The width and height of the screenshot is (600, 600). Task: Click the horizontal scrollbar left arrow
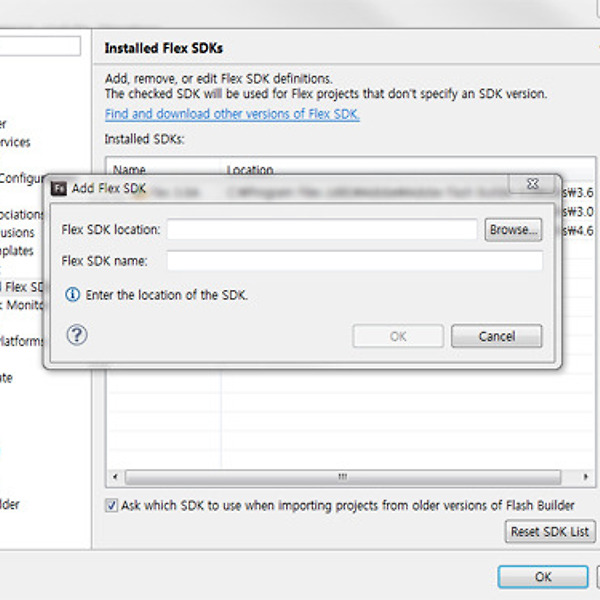[x=114, y=477]
